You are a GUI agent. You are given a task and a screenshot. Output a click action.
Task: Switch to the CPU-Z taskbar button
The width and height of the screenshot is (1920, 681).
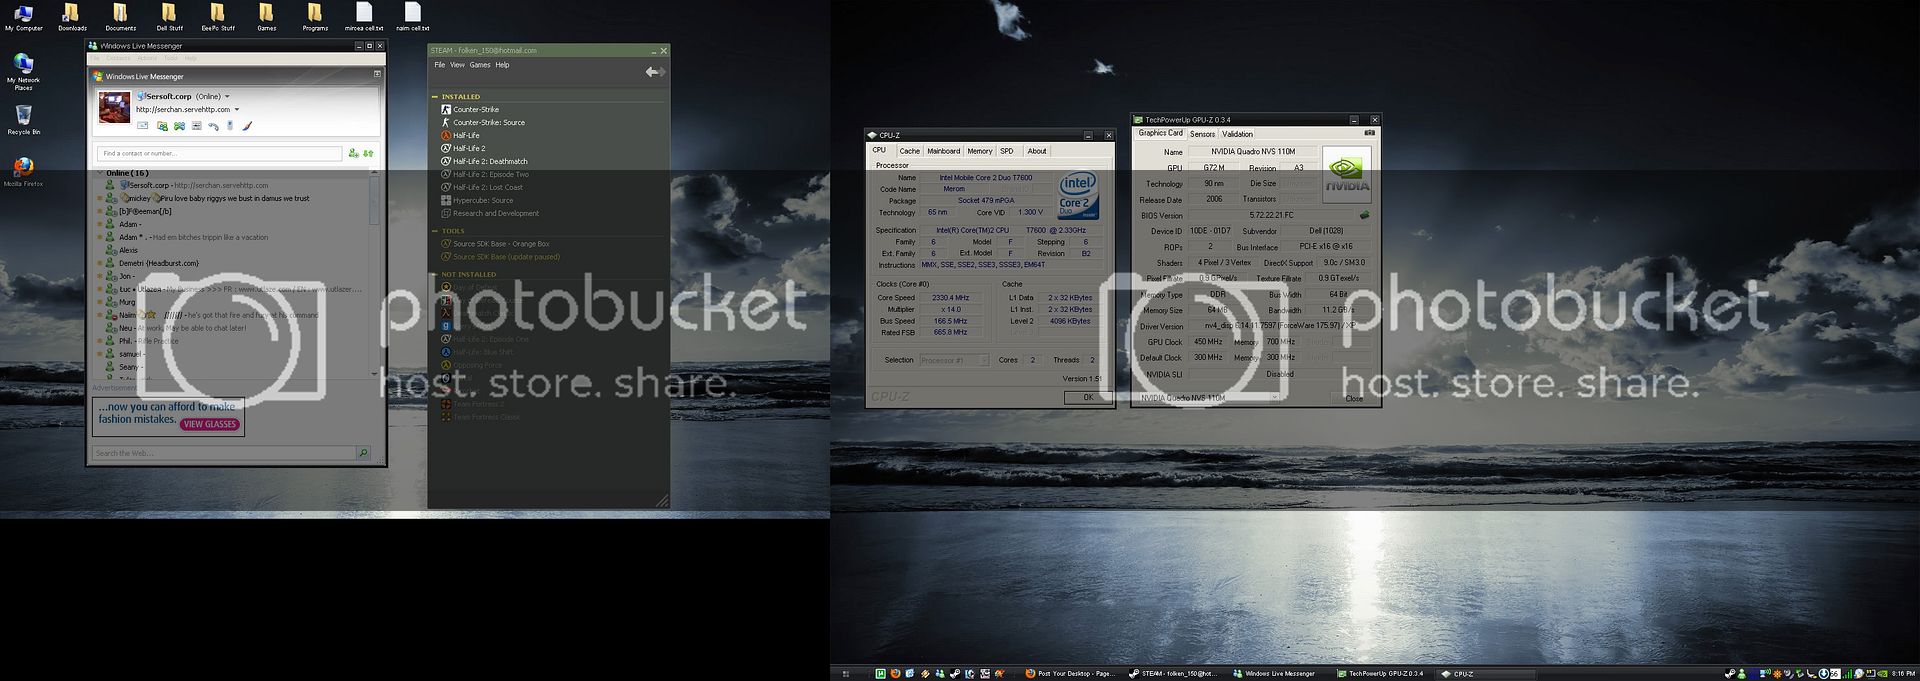[1484, 674]
